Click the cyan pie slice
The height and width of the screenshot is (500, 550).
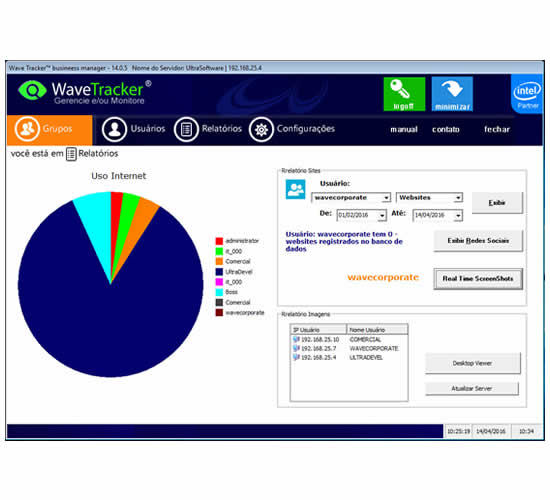coord(96,225)
